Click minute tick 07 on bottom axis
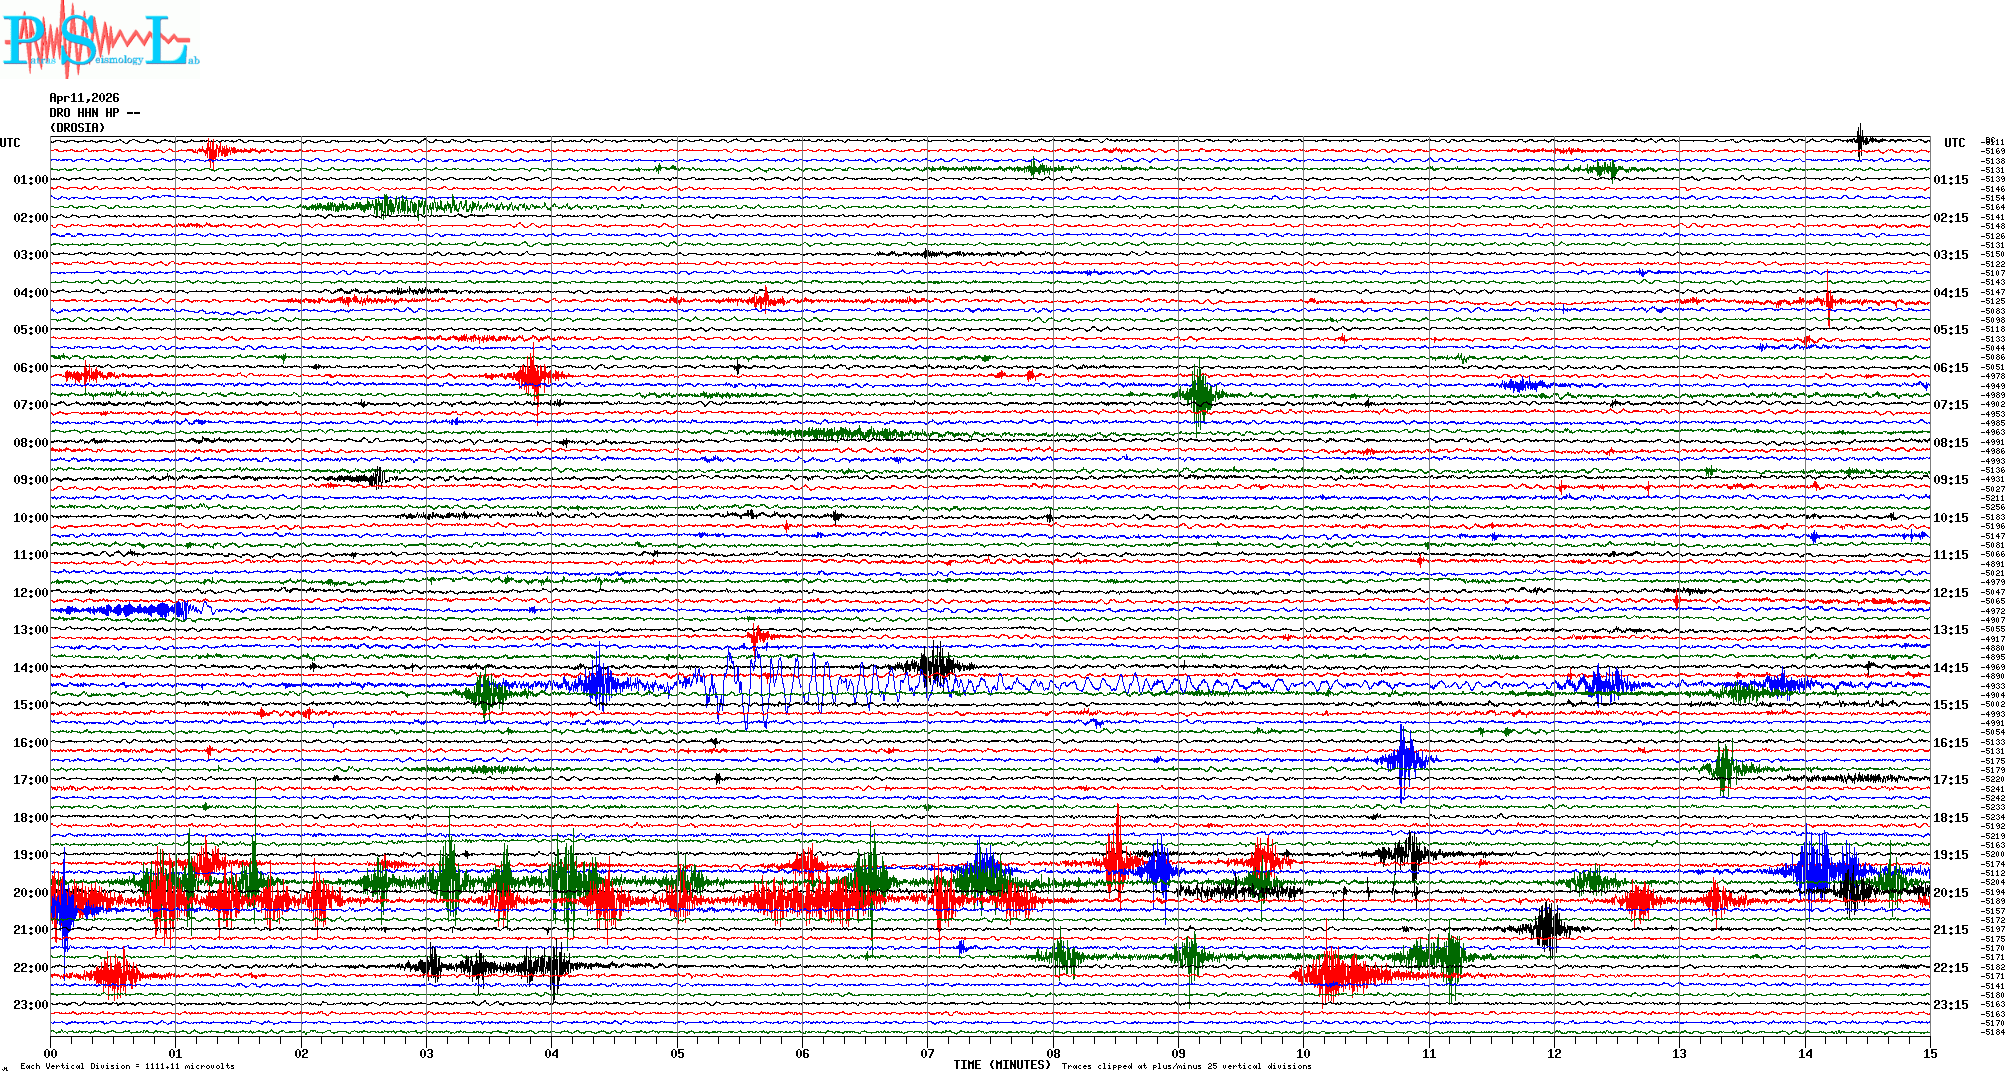 (927, 1053)
